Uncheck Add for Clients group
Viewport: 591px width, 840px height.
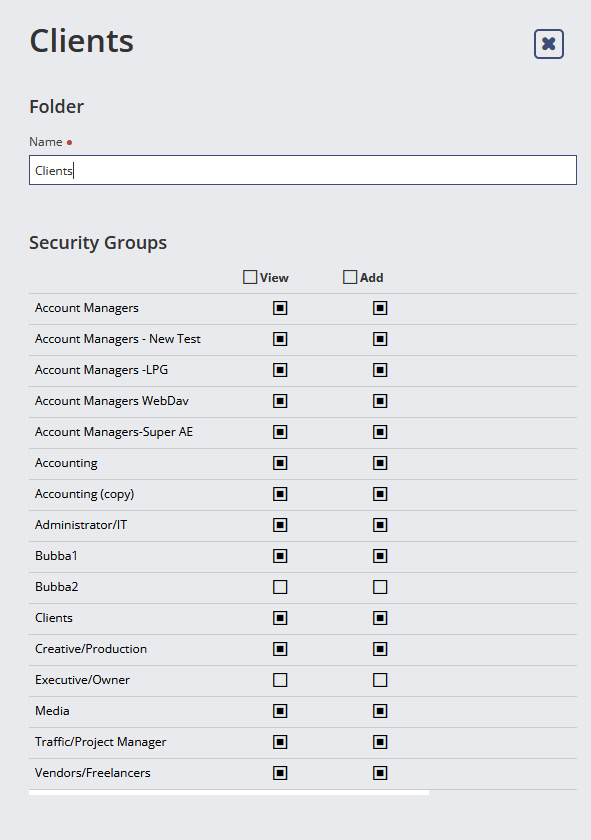(380, 618)
